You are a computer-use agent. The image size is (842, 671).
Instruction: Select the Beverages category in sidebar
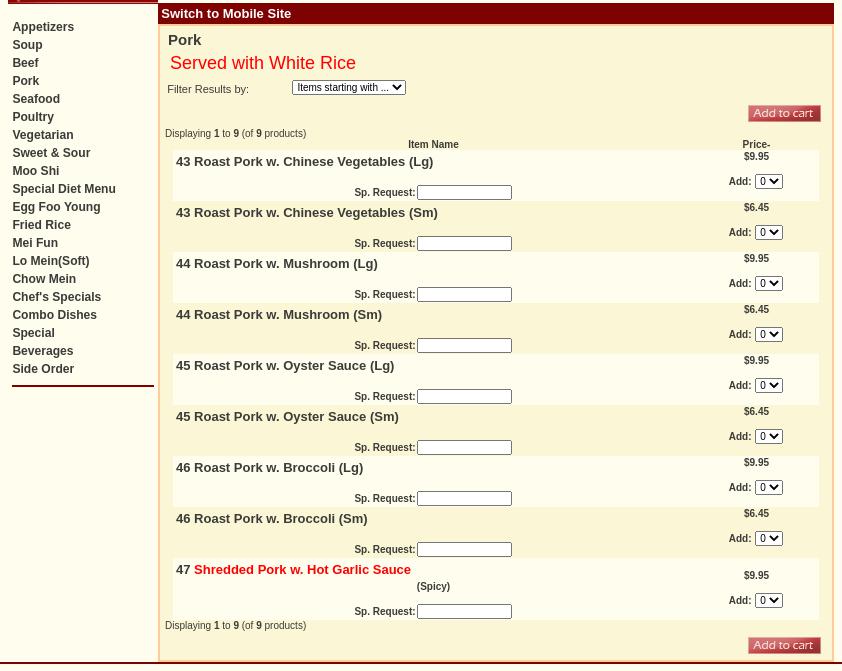pos(42,352)
